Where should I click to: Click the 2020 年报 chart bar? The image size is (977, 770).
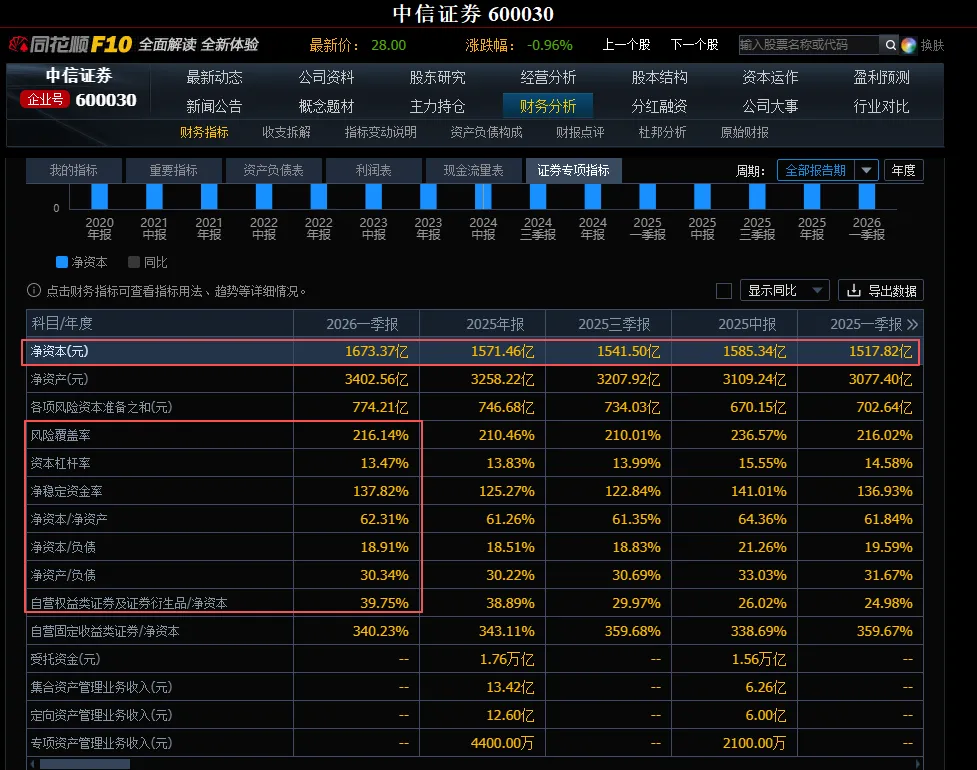100,196
